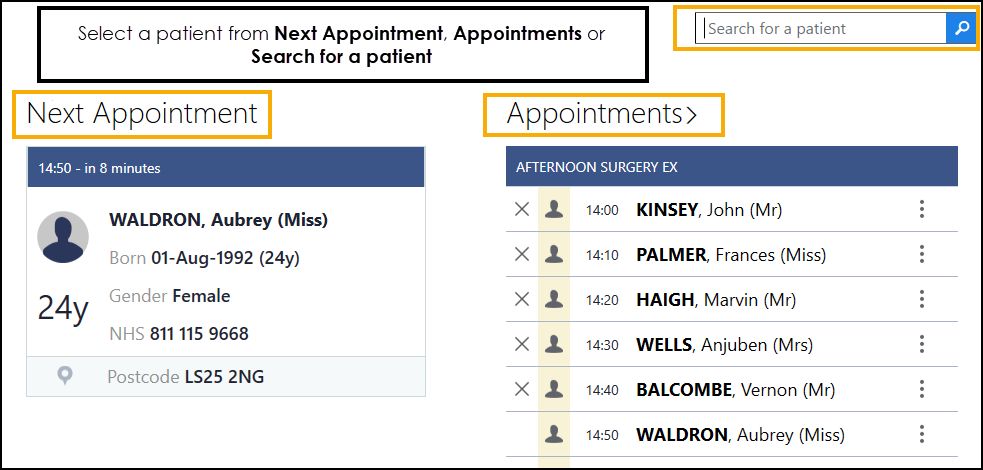Click person icon beside 14:50 WALDRON appointment
Image resolution: width=983 pixels, height=470 pixels.
coord(553,435)
